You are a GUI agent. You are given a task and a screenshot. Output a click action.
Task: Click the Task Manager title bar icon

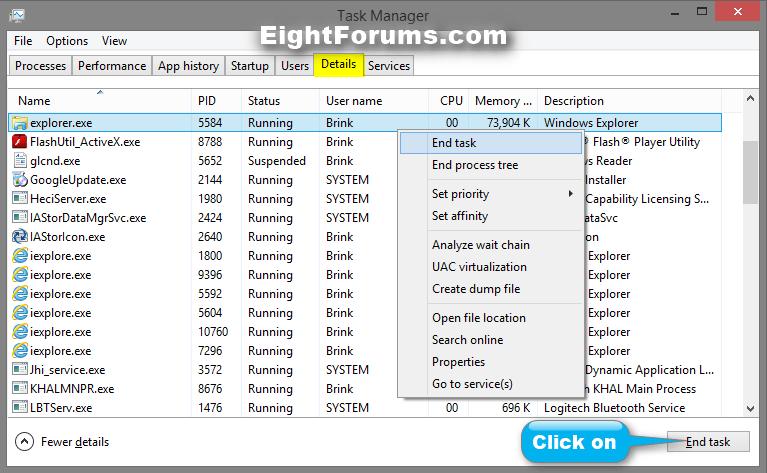pyautogui.click(x=16, y=16)
